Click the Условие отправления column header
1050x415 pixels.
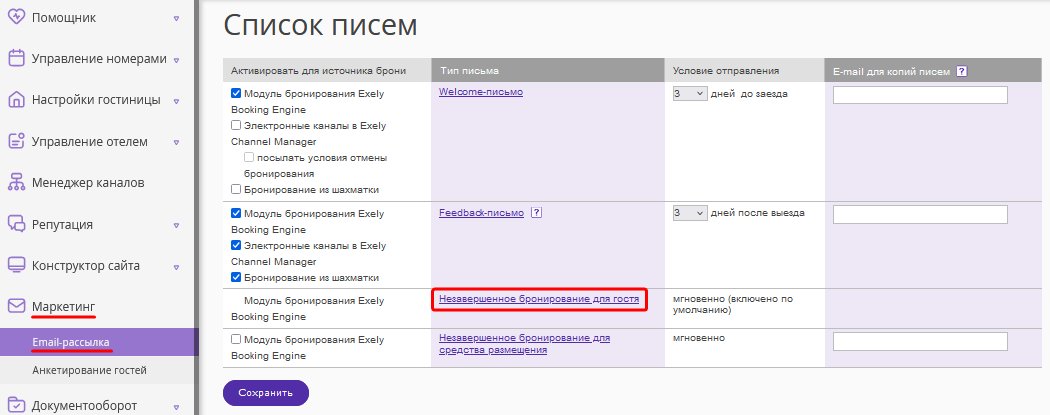tap(744, 71)
